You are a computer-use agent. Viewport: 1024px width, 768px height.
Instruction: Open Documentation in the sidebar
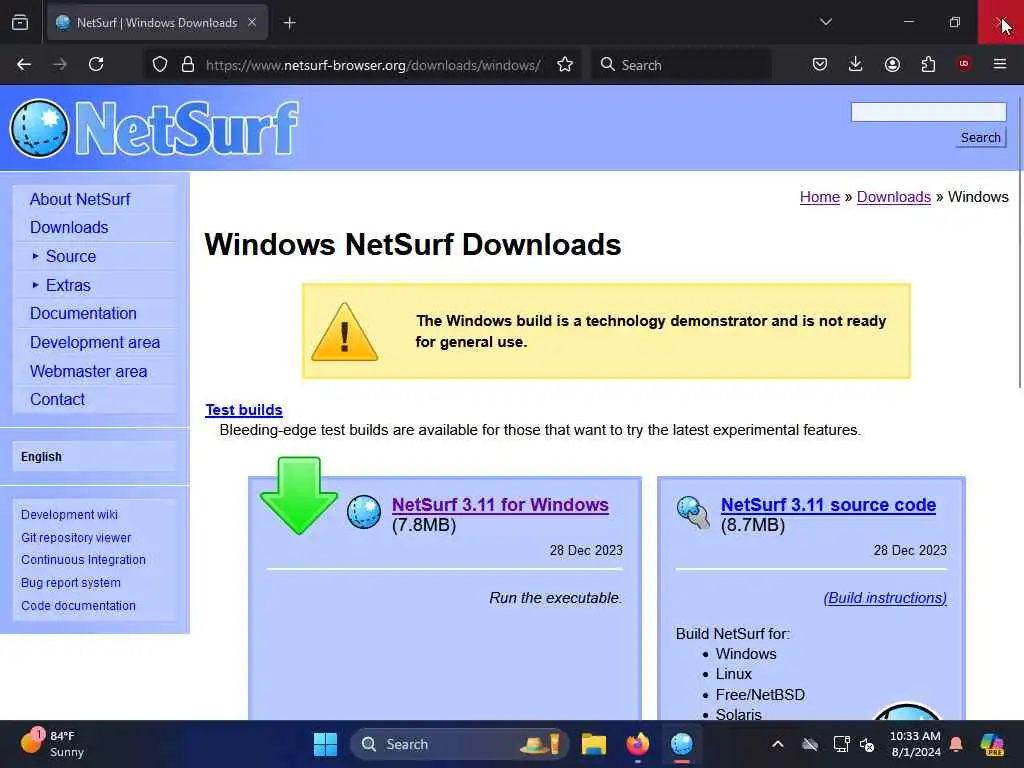(83, 313)
